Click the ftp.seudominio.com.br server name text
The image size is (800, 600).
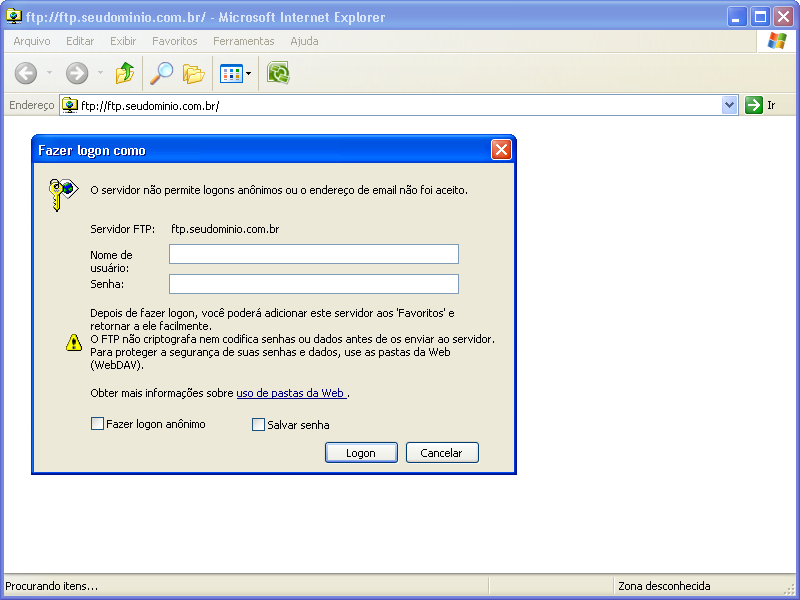point(225,229)
